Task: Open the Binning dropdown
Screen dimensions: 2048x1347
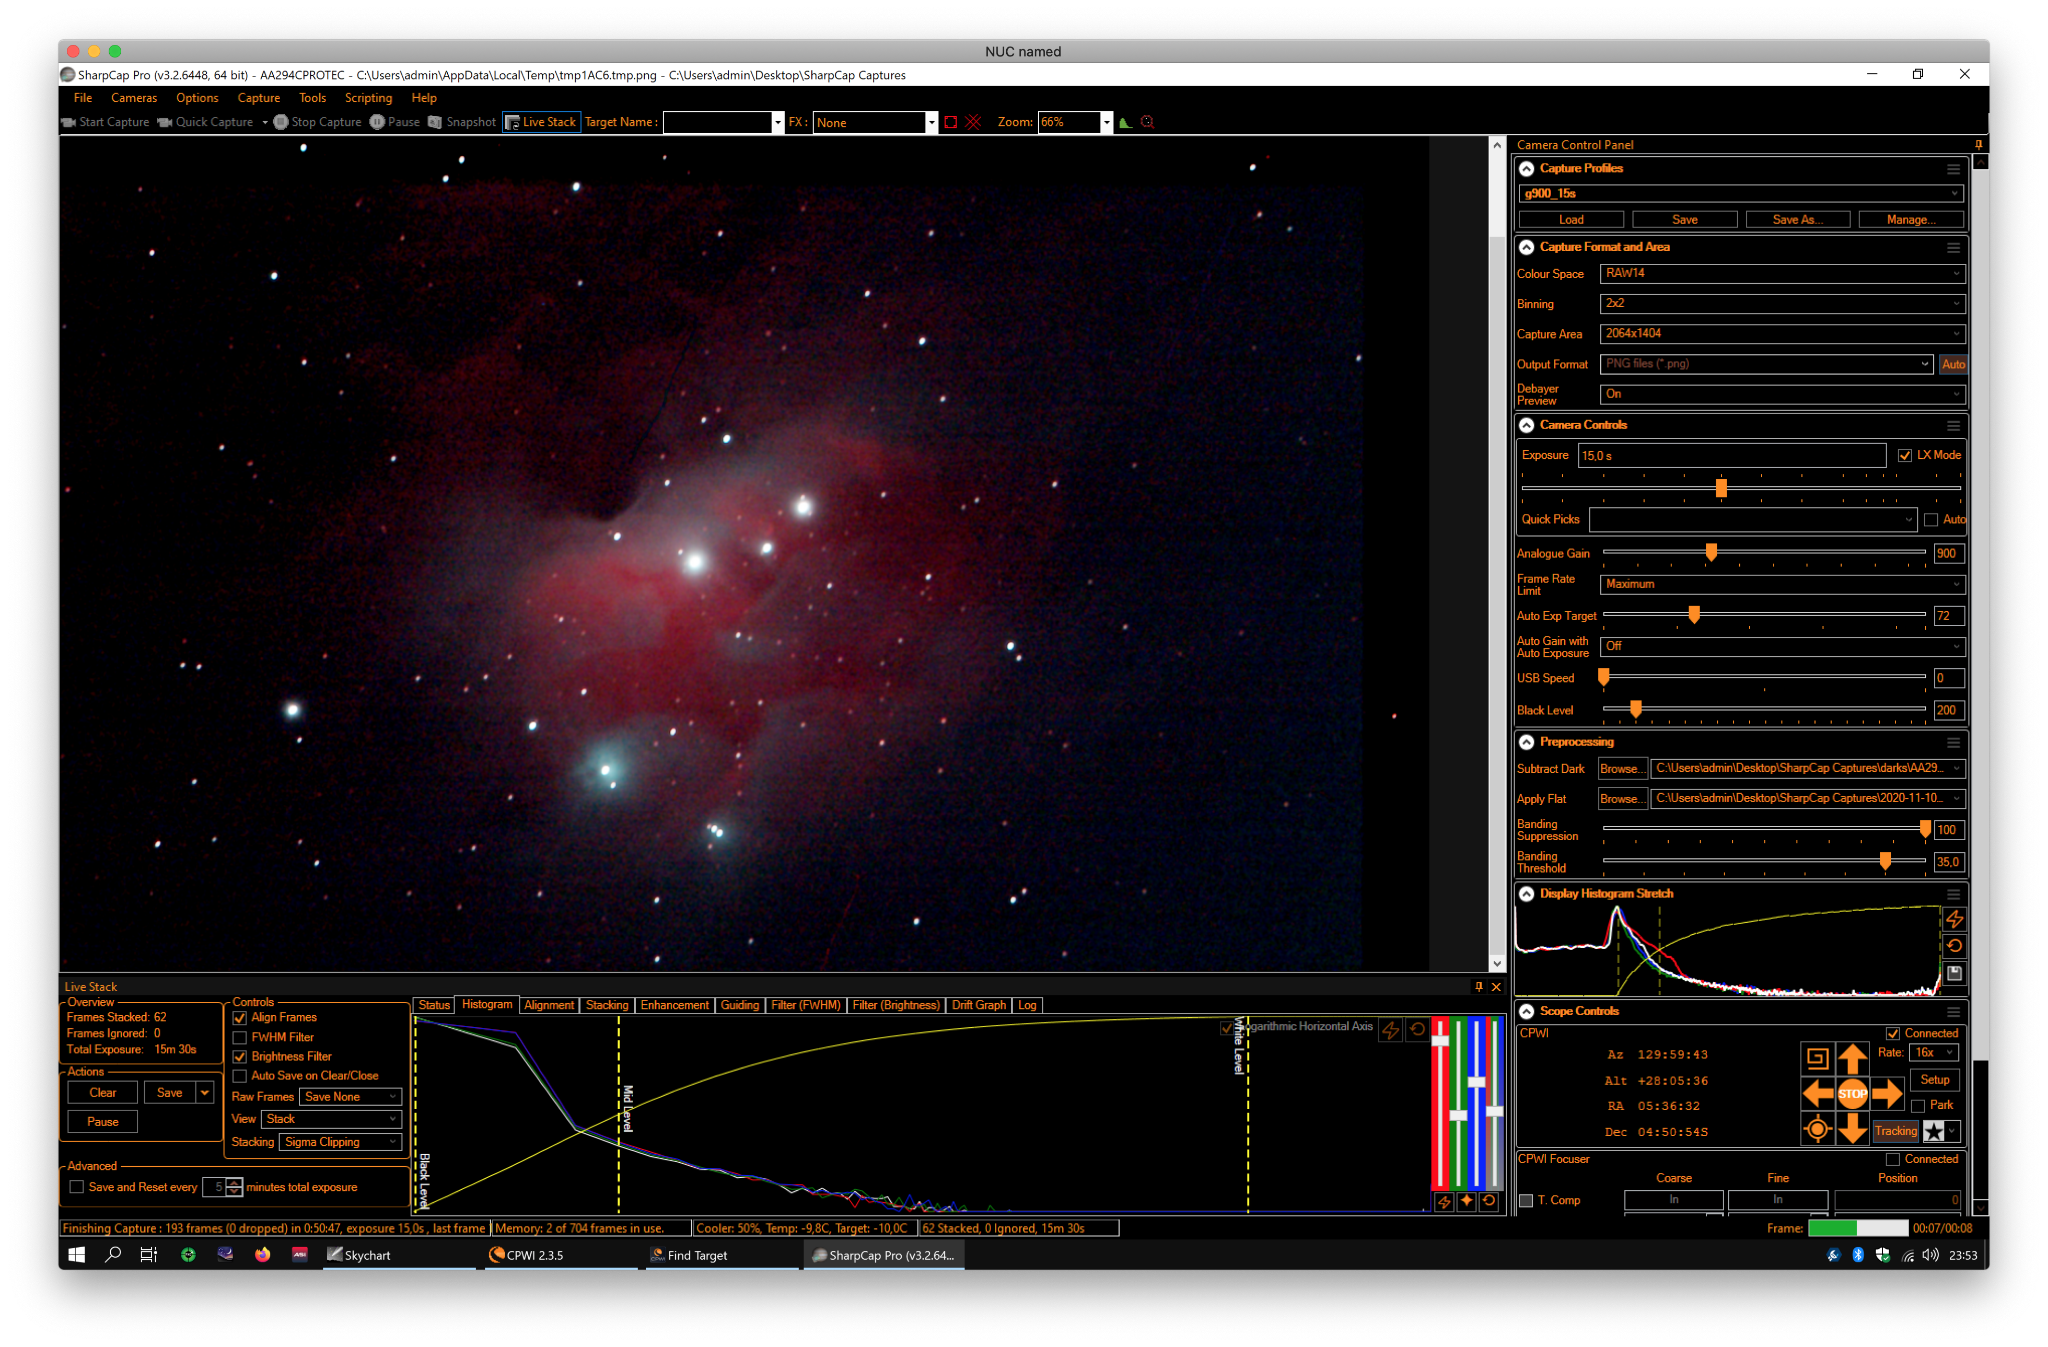Action: tap(1782, 303)
